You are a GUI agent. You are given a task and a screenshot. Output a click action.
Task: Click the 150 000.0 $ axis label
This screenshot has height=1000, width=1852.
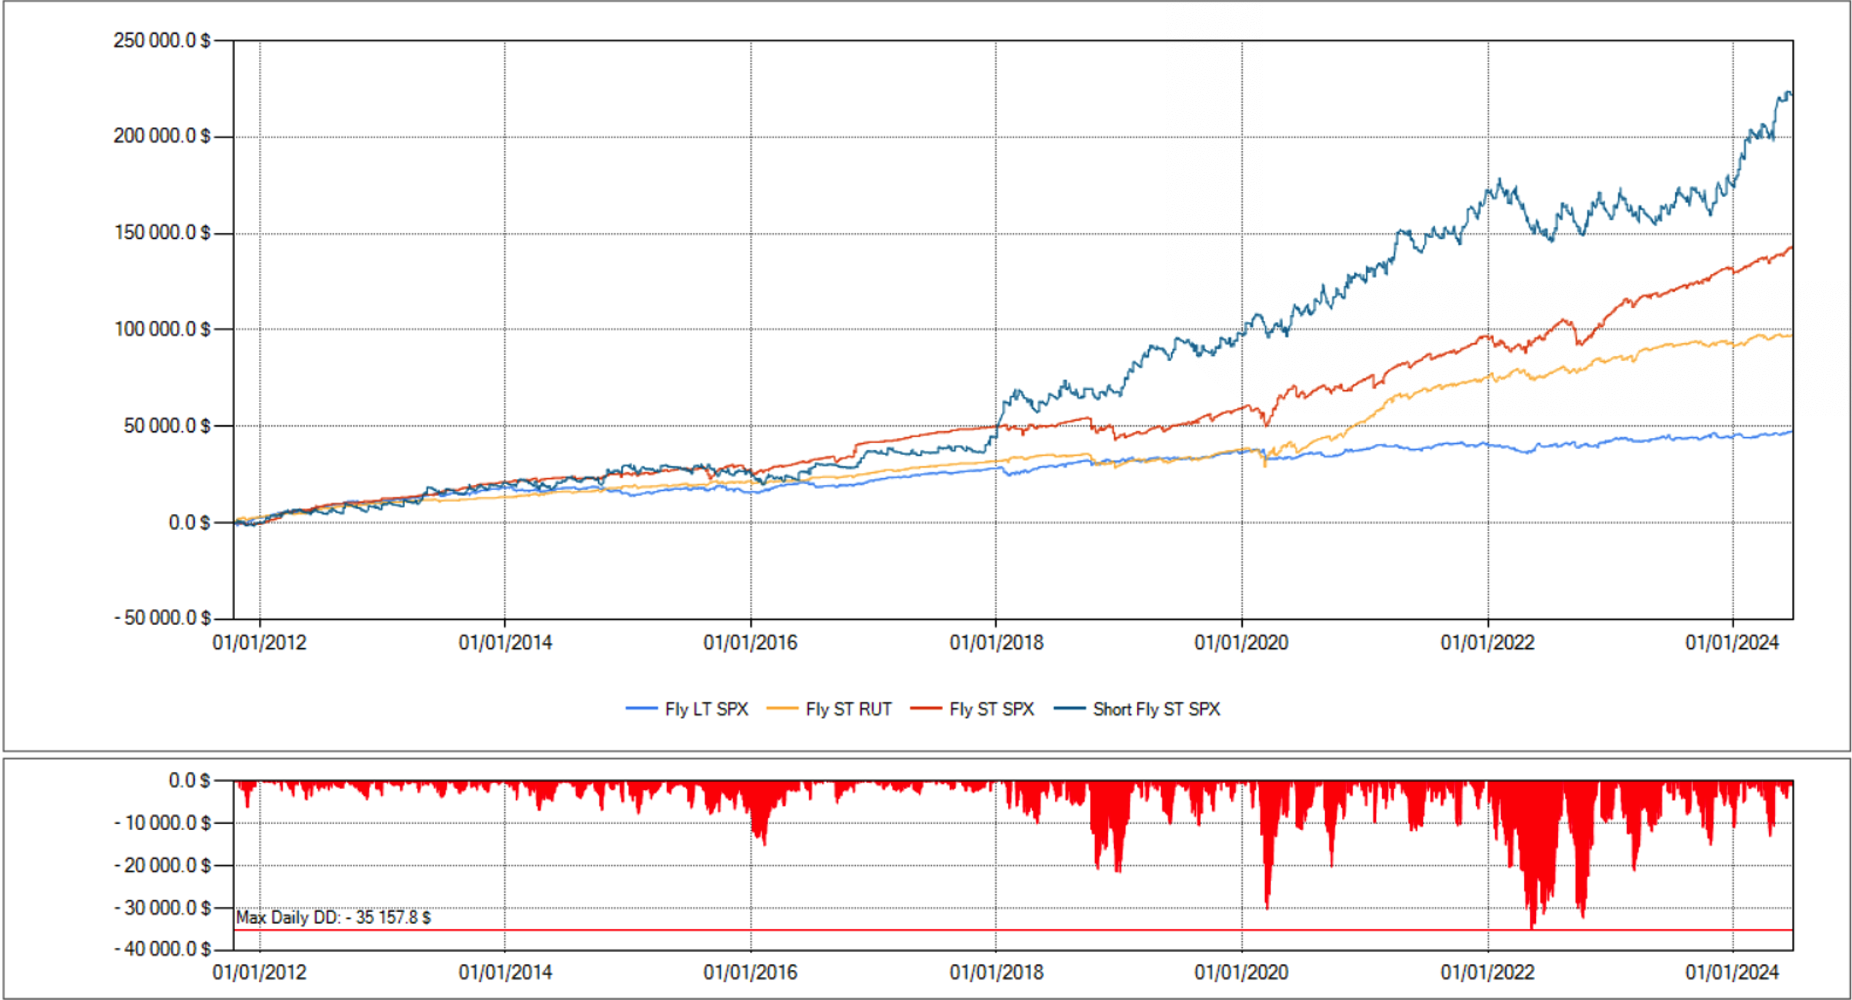pos(162,233)
